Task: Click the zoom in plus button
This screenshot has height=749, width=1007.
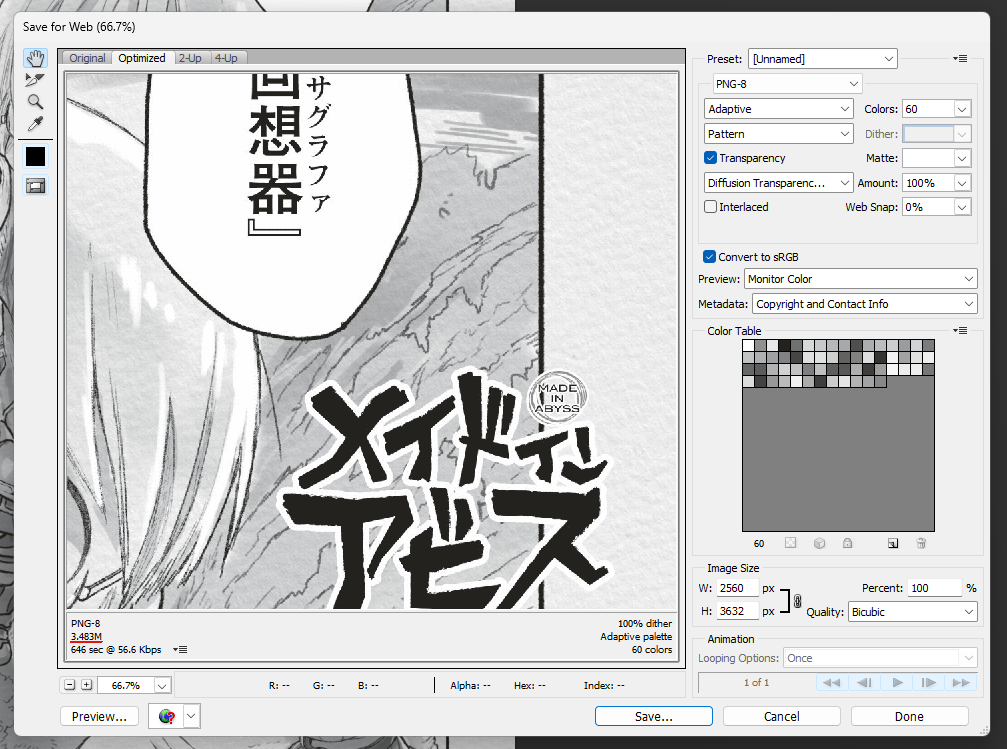Action: pos(87,685)
